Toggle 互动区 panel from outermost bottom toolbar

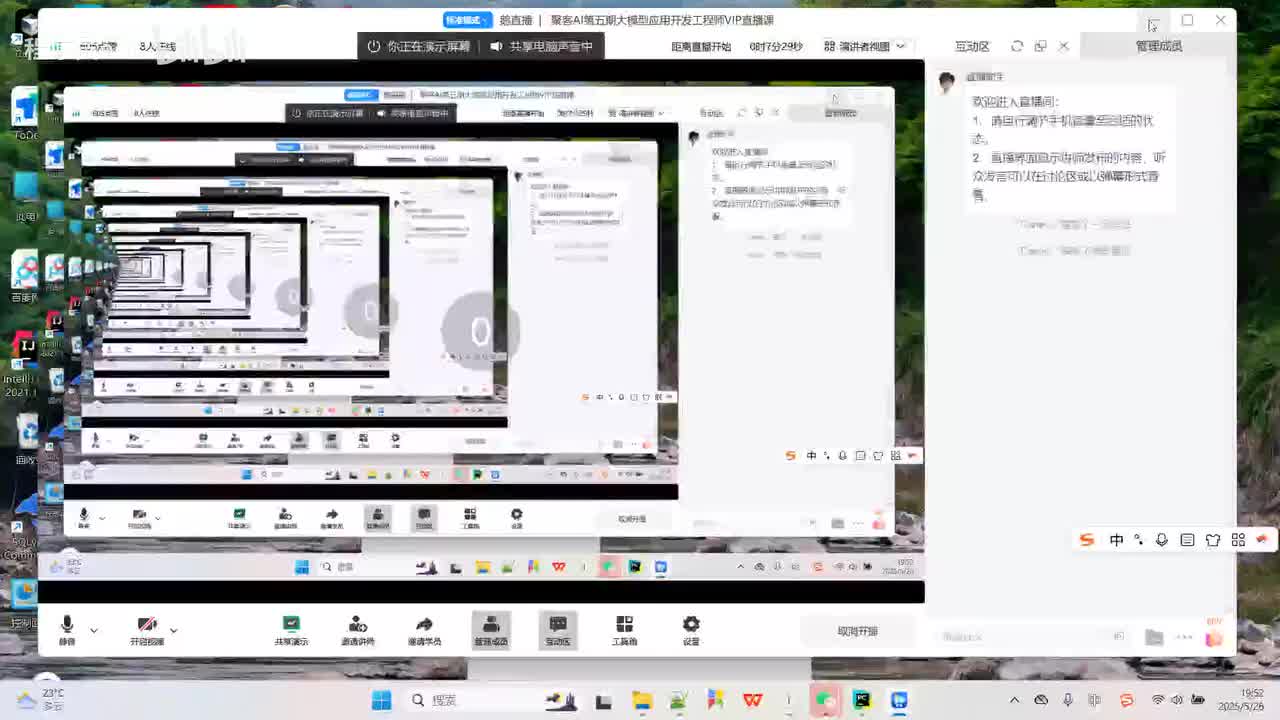point(558,630)
